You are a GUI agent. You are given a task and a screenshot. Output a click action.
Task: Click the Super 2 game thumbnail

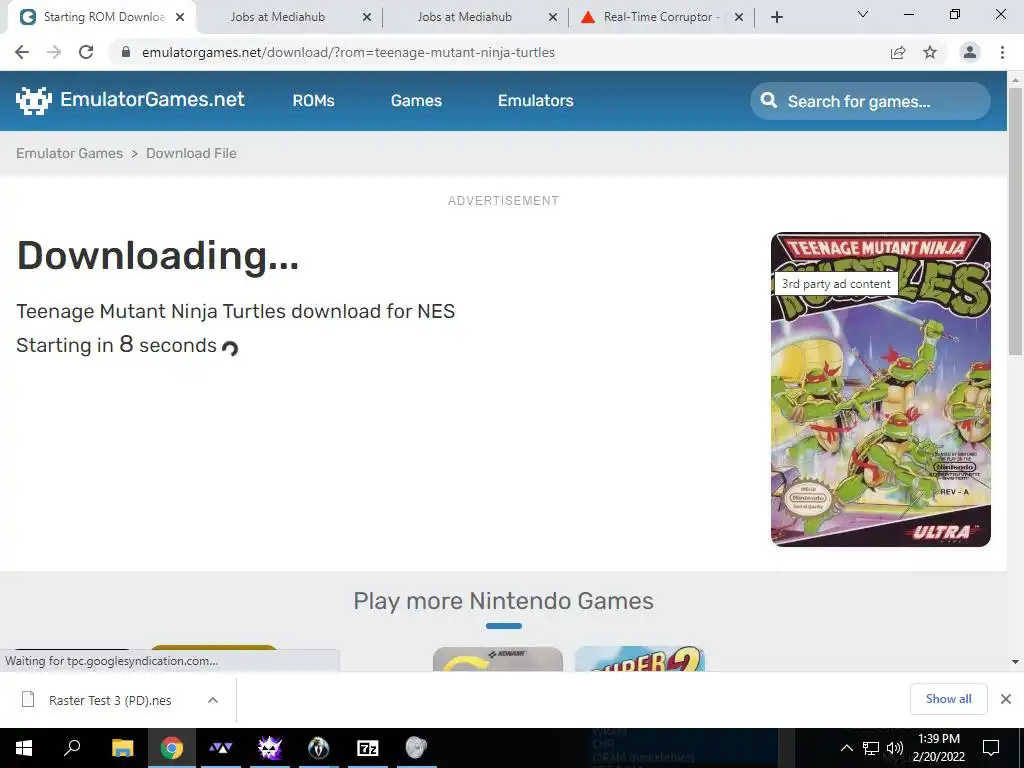click(x=640, y=659)
